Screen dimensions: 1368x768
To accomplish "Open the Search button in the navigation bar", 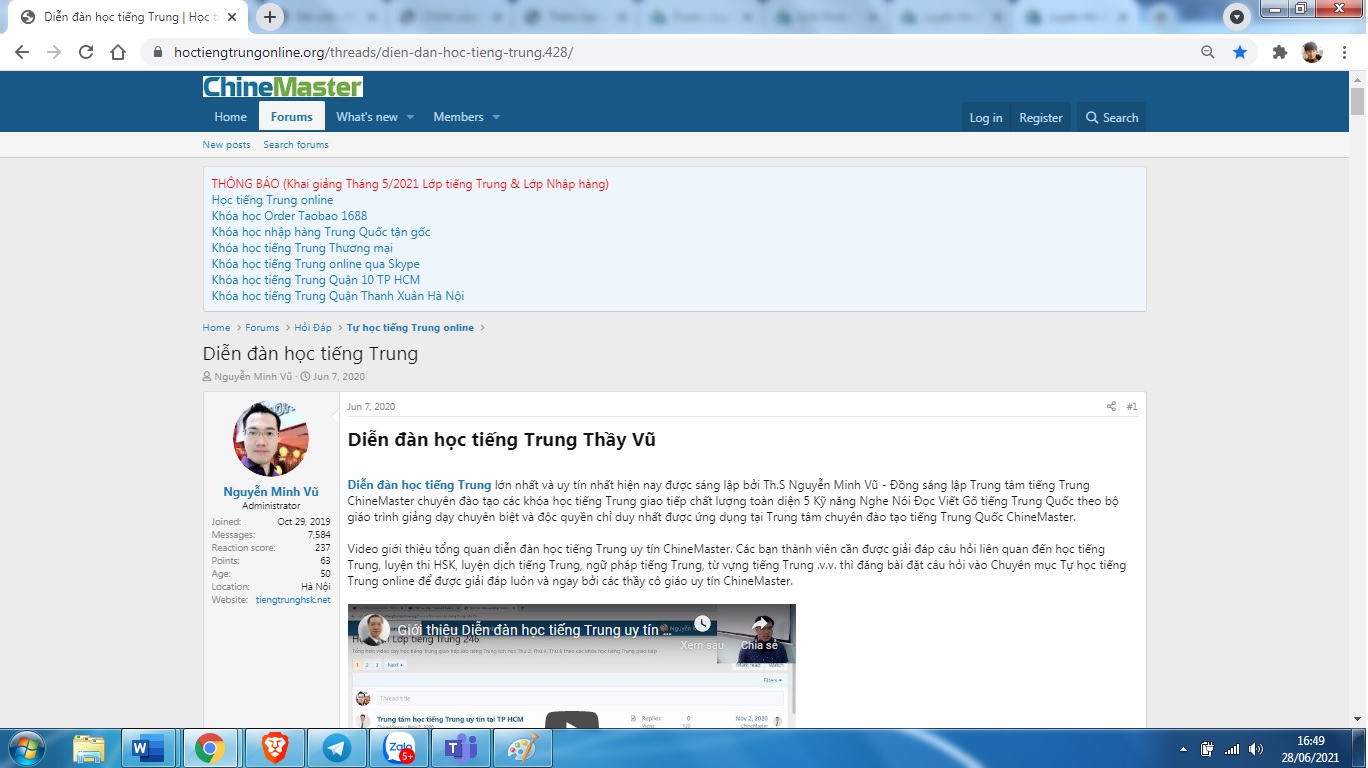I will (x=1111, y=118).
